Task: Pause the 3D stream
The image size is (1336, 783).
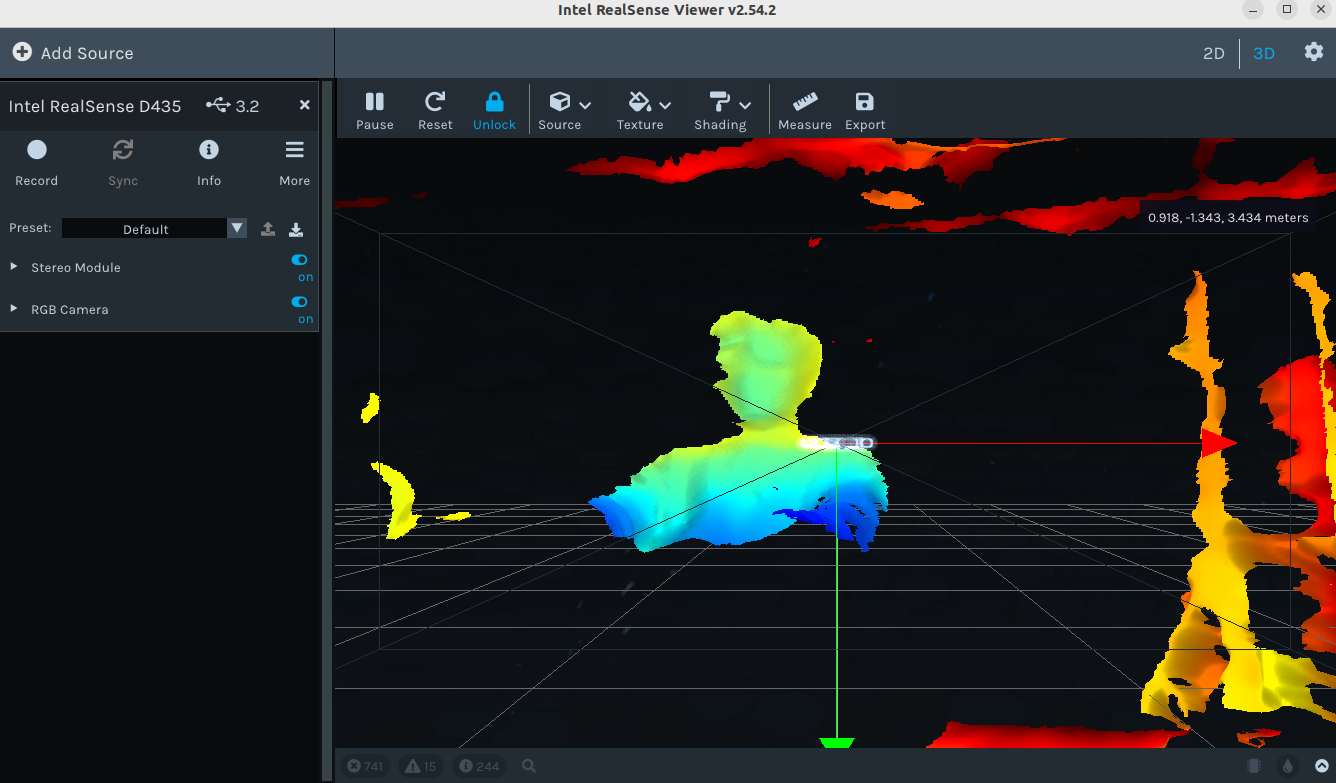Action: pyautogui.click(x=375, y=110)
